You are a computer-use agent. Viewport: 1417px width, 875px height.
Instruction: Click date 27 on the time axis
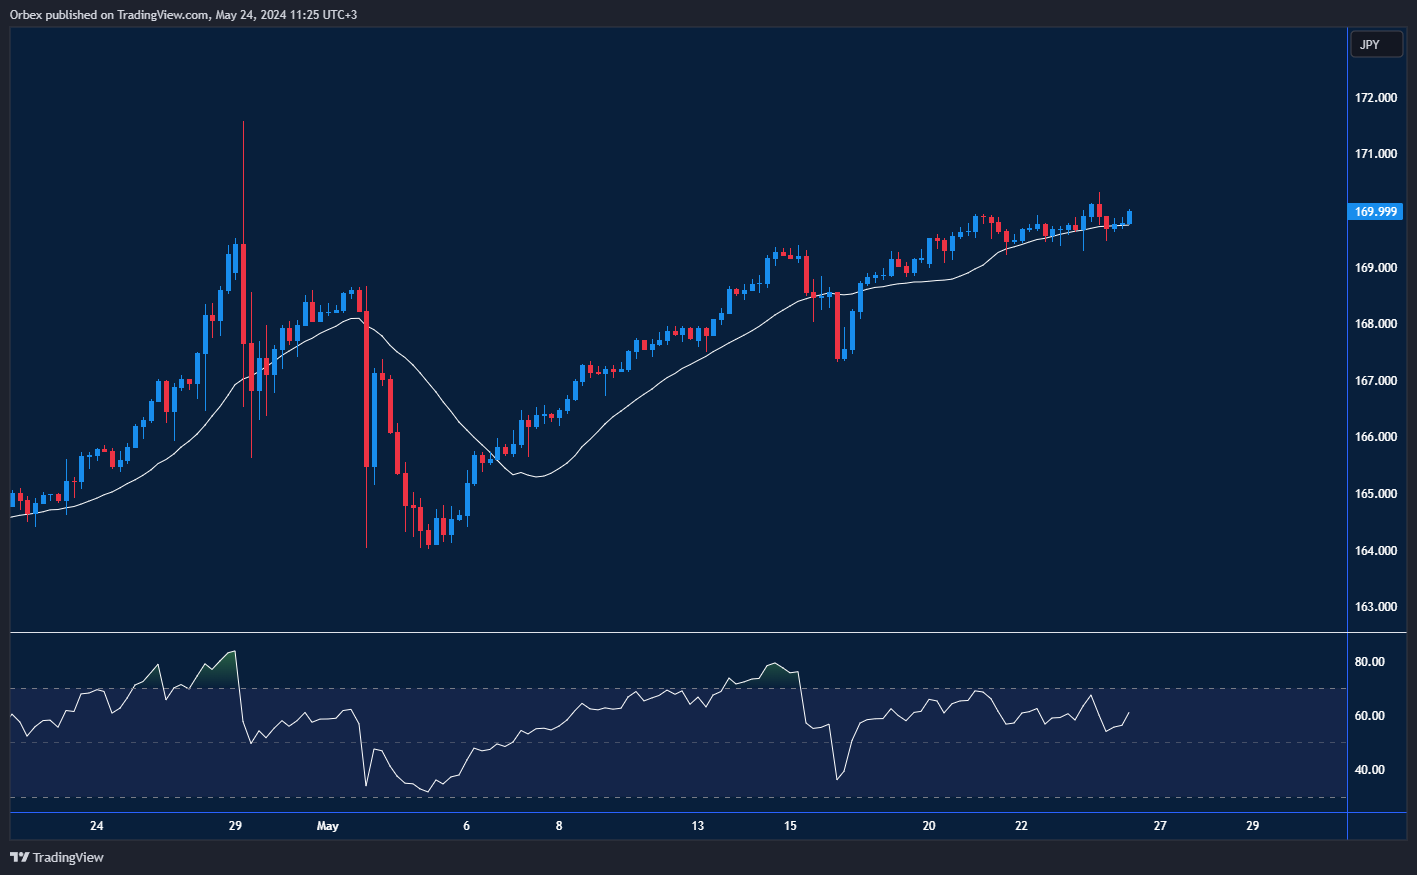tap(1160, 826)
